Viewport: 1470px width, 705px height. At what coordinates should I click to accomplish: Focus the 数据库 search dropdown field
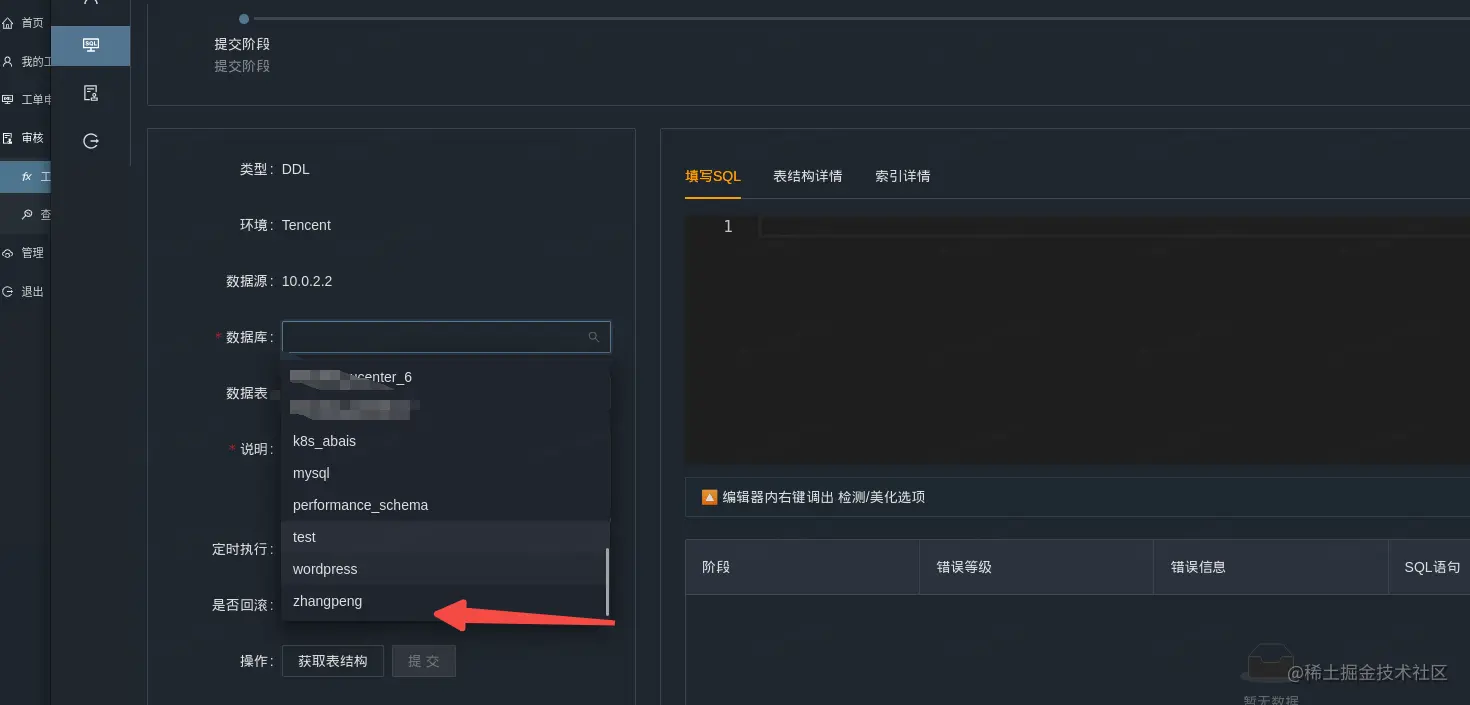(x=446, y=337)
